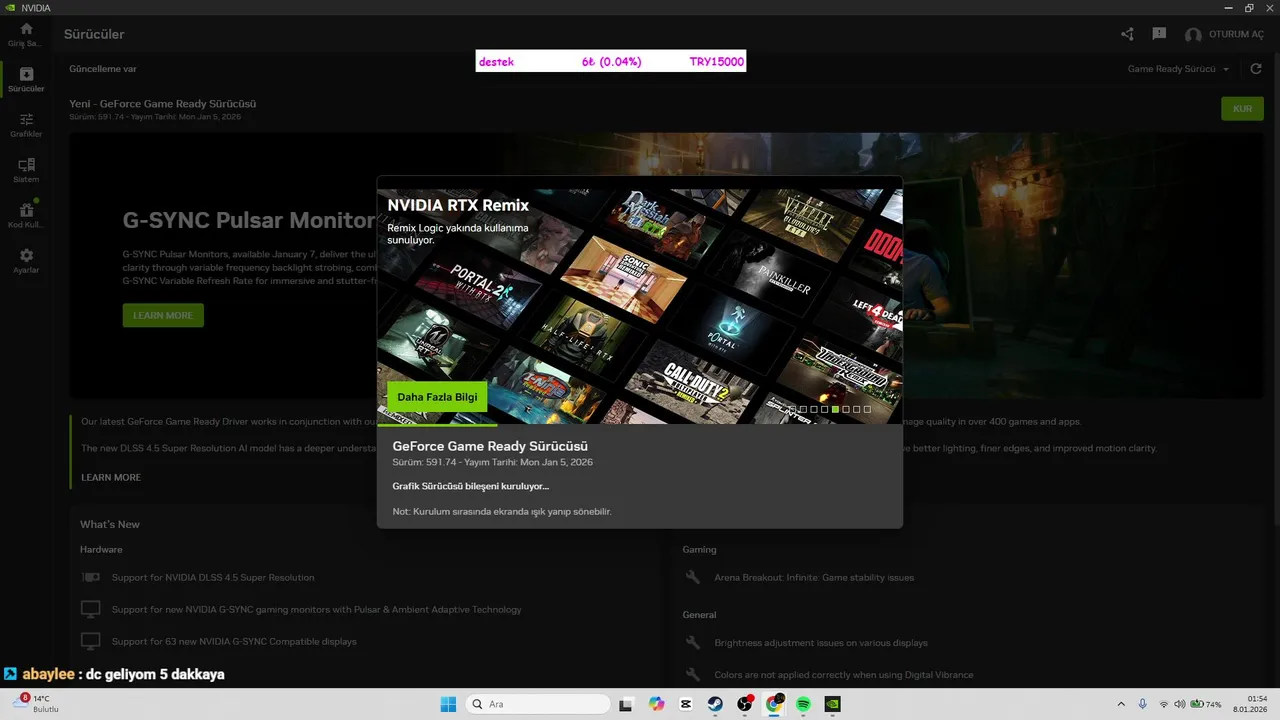Open the Windows Start menu

pyautogui.click(x=448, y=704)
